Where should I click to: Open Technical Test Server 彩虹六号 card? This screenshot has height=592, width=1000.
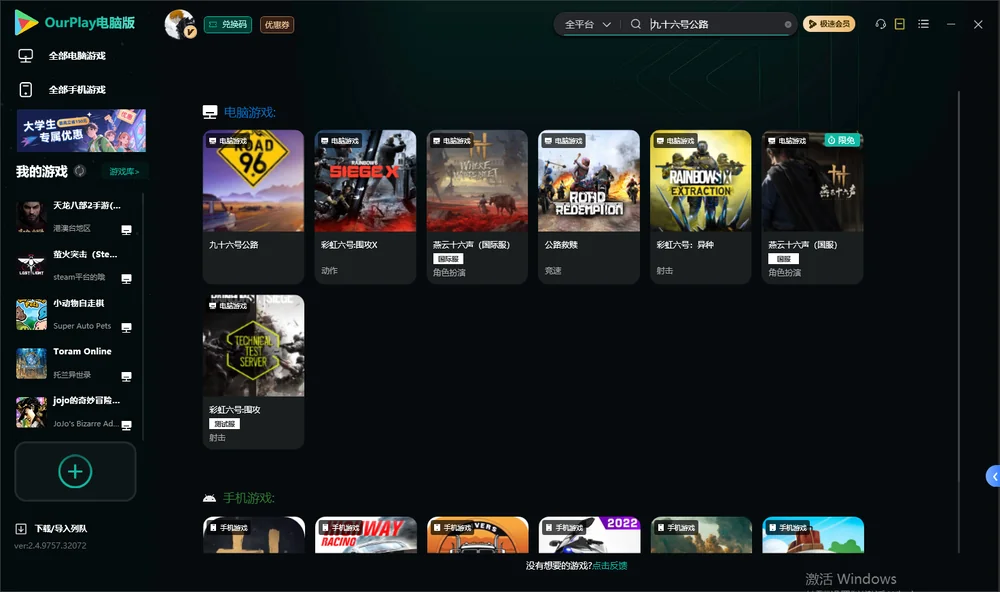coord(253,372)
